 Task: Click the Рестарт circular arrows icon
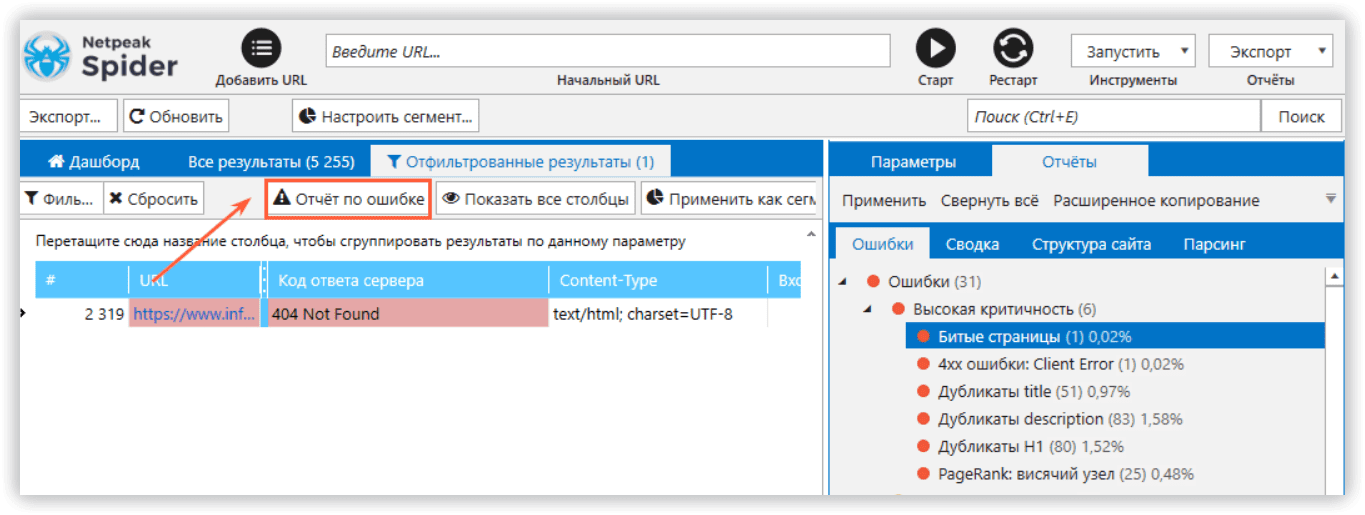[x=1012, y=48]
